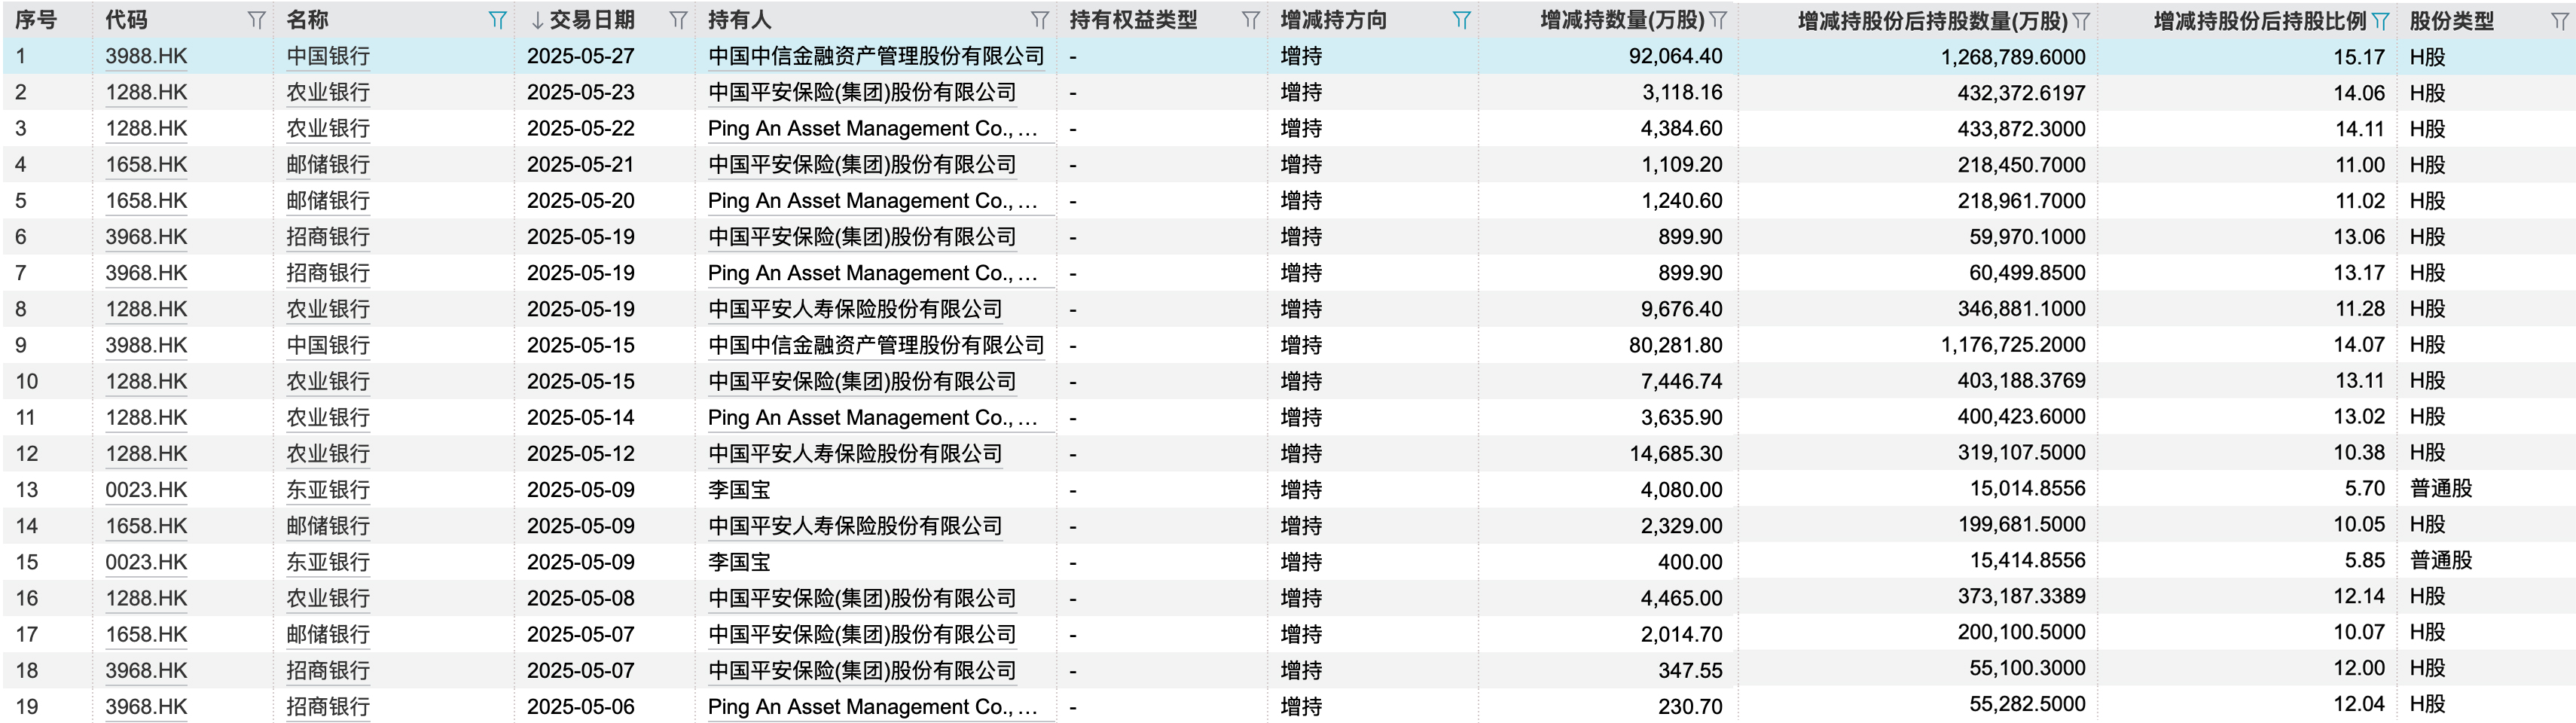Select holdings cell 15,414.8556
Viewport: 2576px width, 723px height.
2028,560
